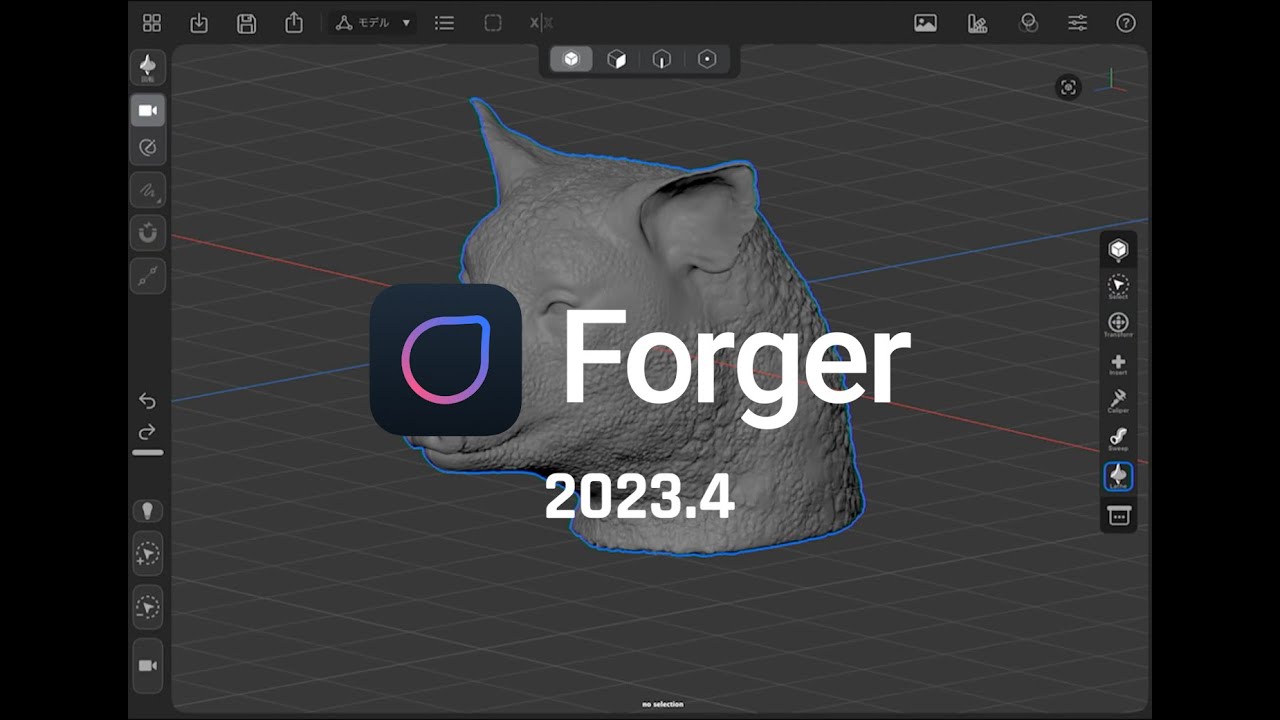
Task: Click the white slider bar below redo
Action: point(148,453)
